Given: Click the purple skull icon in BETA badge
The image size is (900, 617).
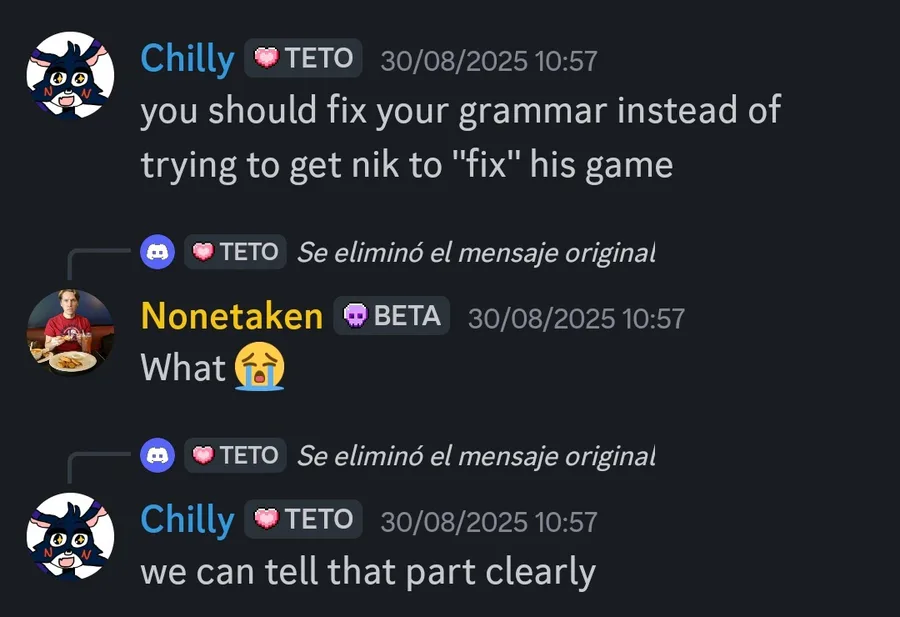Looking at the screenshot, I should click(355, 315).
